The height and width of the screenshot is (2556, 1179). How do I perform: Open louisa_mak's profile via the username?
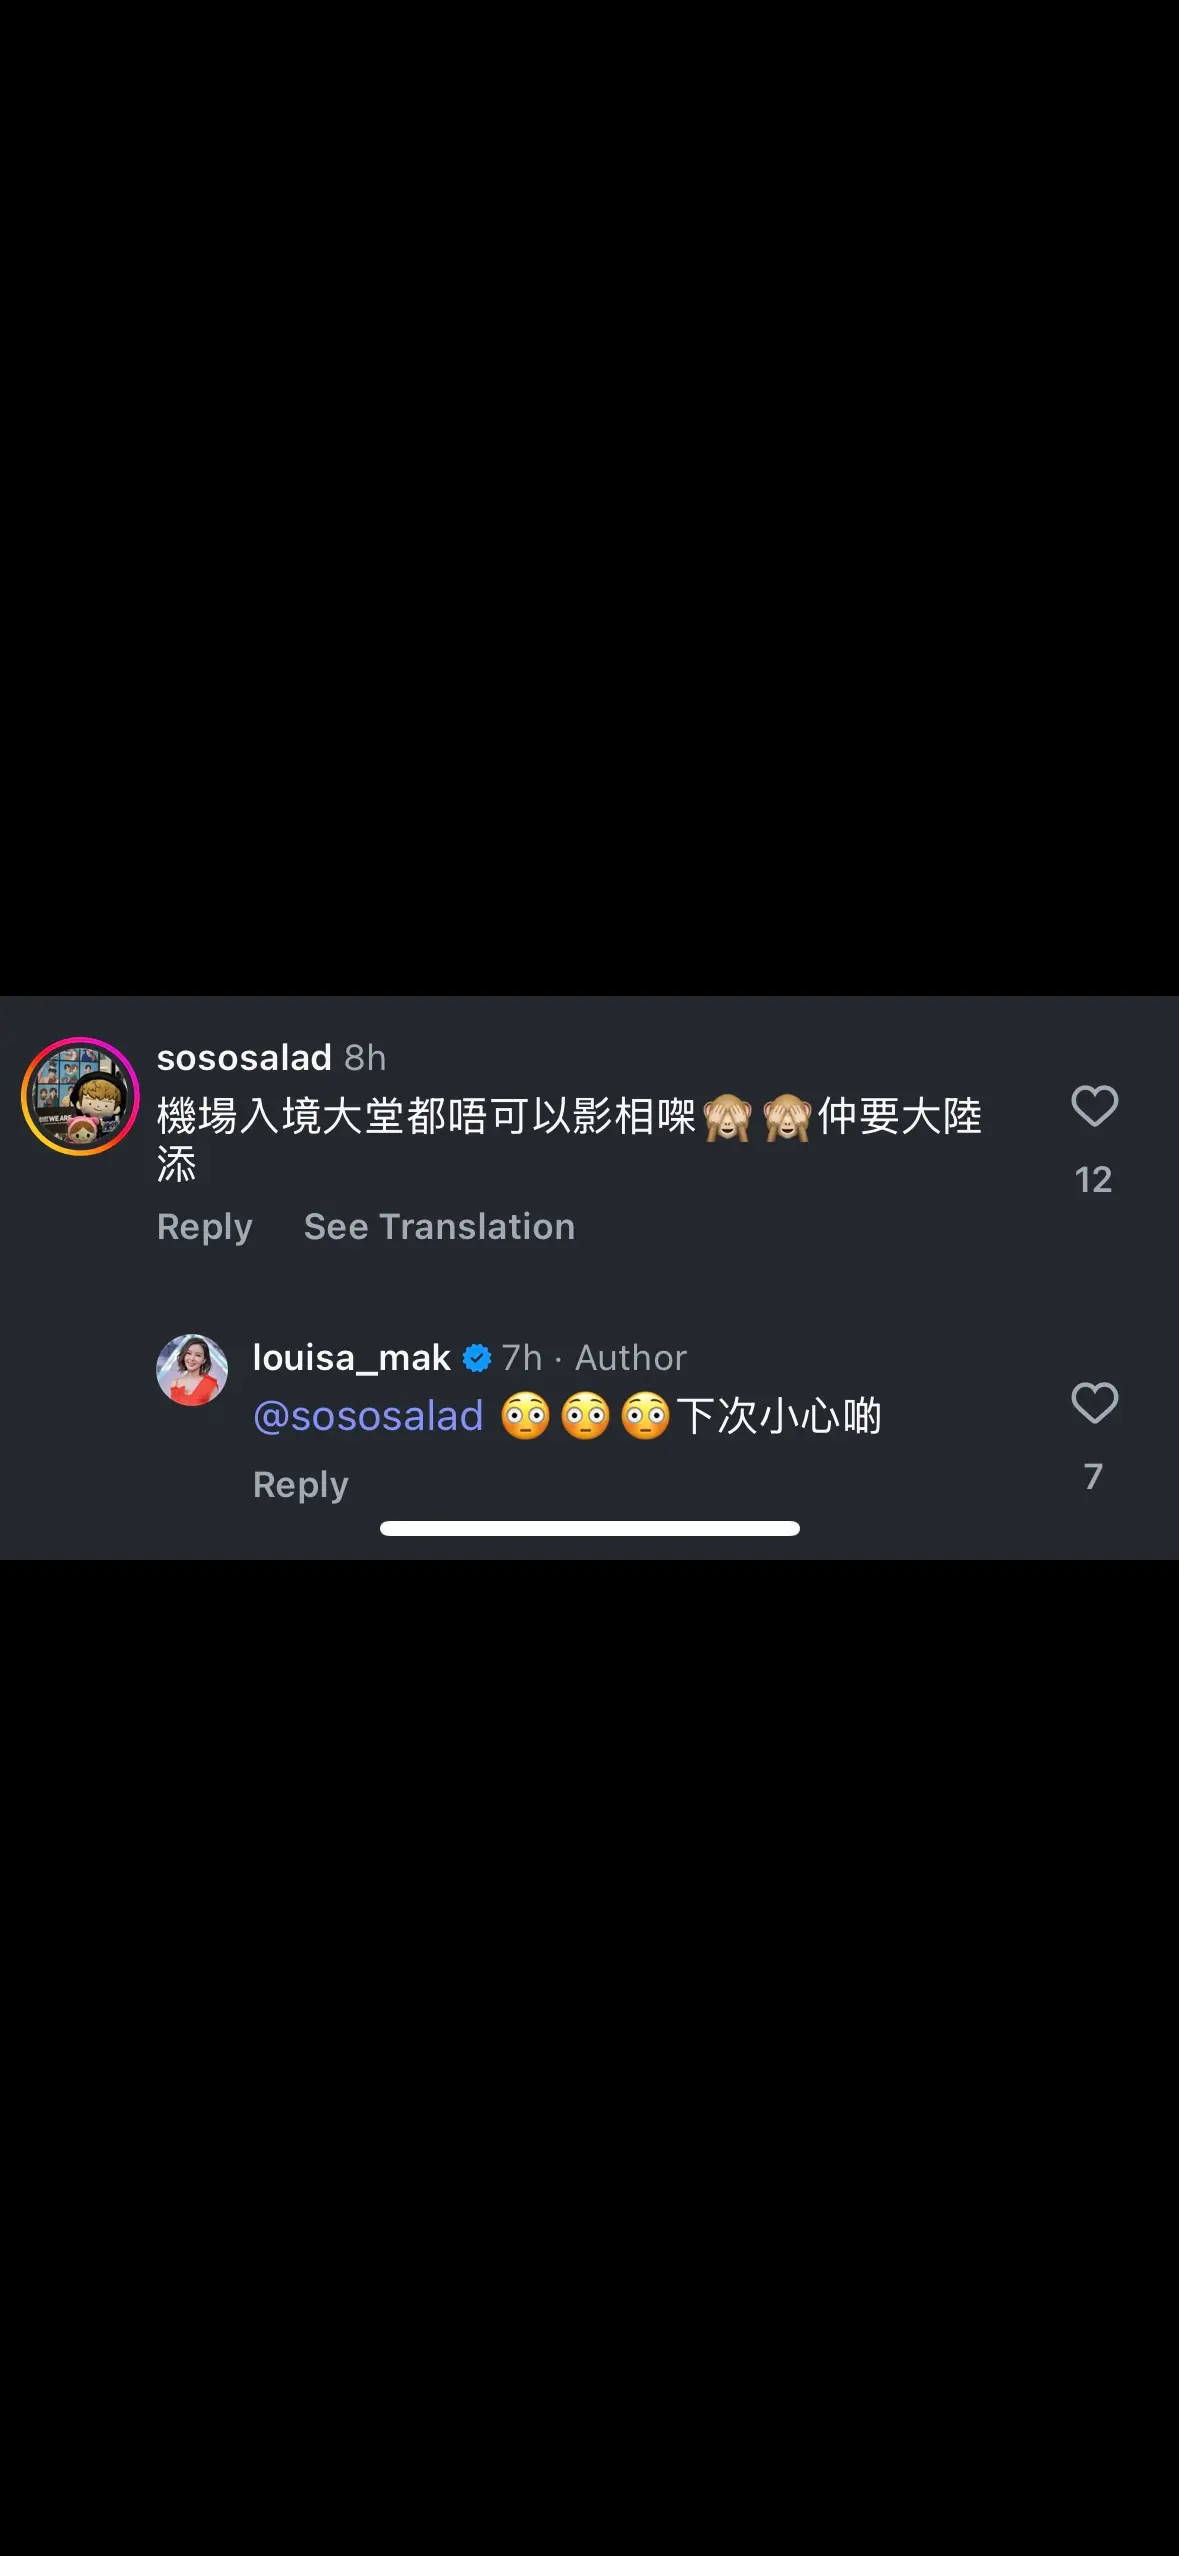coord(352,1358)
